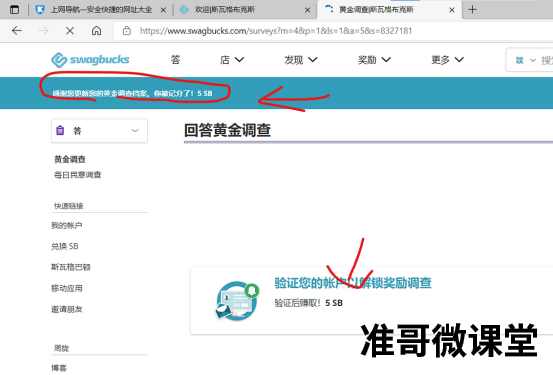
Task: Click the 验证后赚取! 5 SB text
Action: 309,303
